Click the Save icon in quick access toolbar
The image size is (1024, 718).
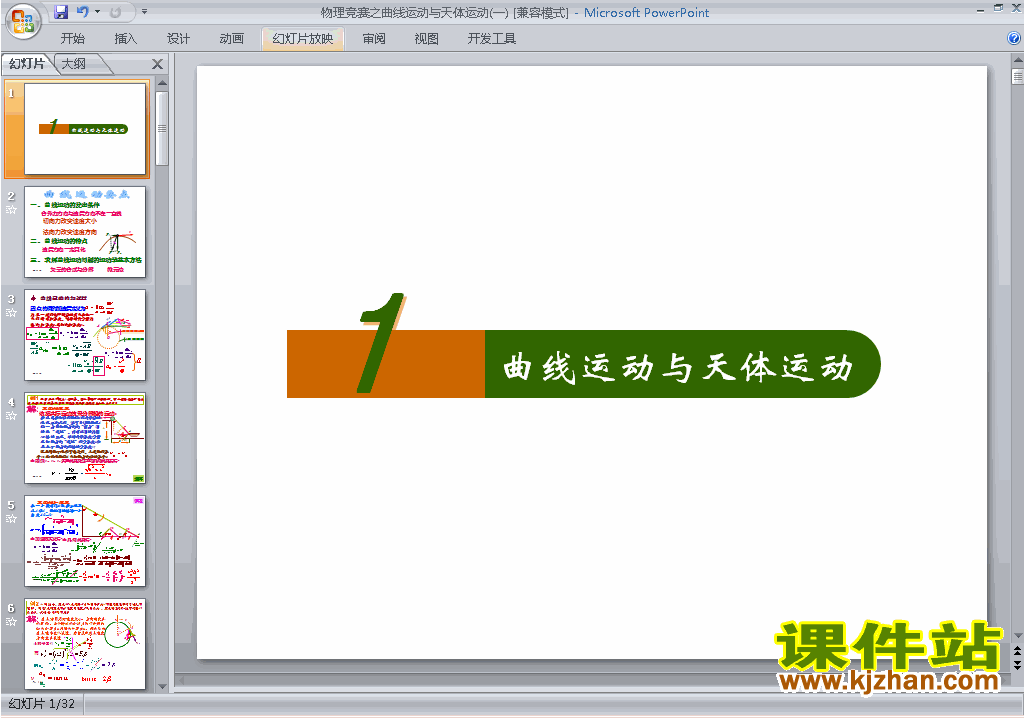click(x=61, y=12)
